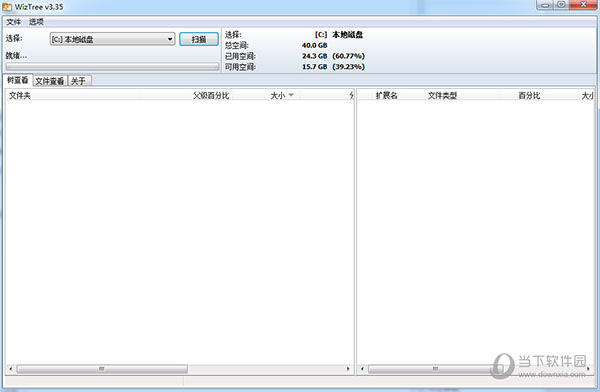Click the 15.7 GB free space value

tap(315, 67)
